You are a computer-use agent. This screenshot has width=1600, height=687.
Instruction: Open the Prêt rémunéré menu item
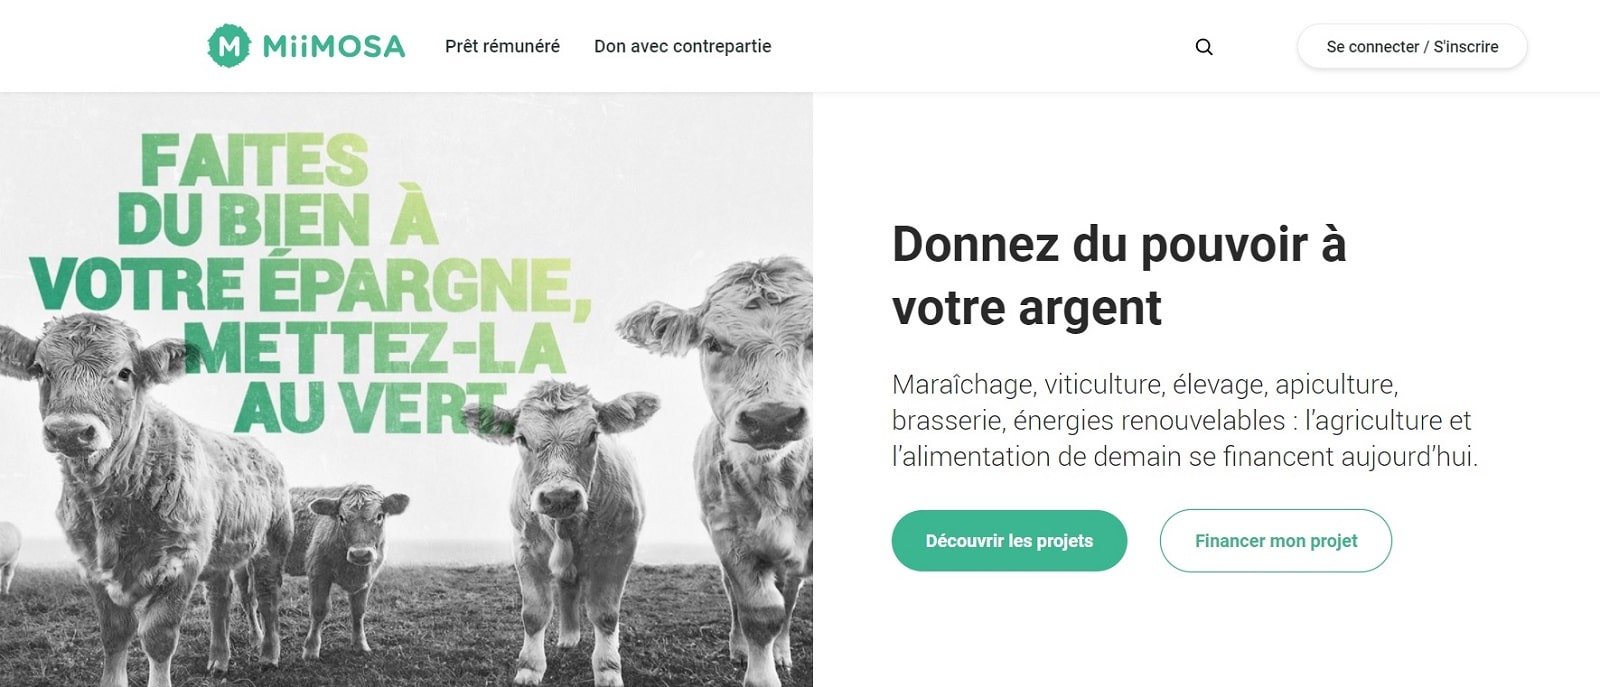[502, 46]
